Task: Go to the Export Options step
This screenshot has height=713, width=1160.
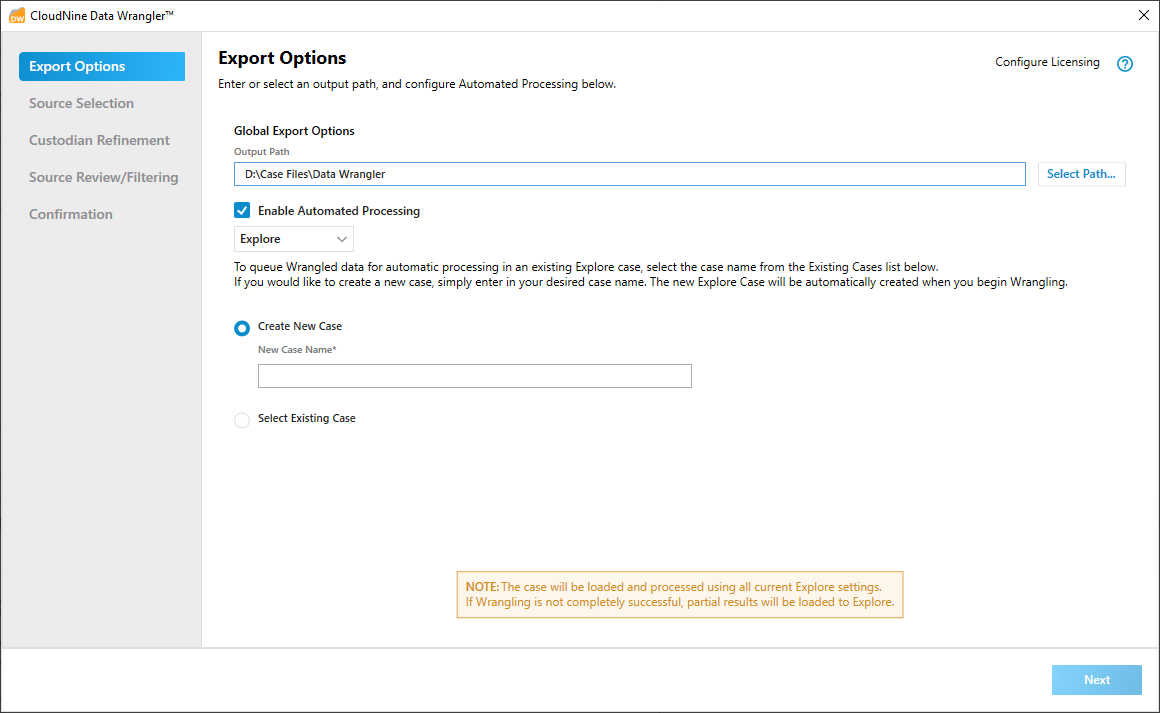Action: coord(102,67)
